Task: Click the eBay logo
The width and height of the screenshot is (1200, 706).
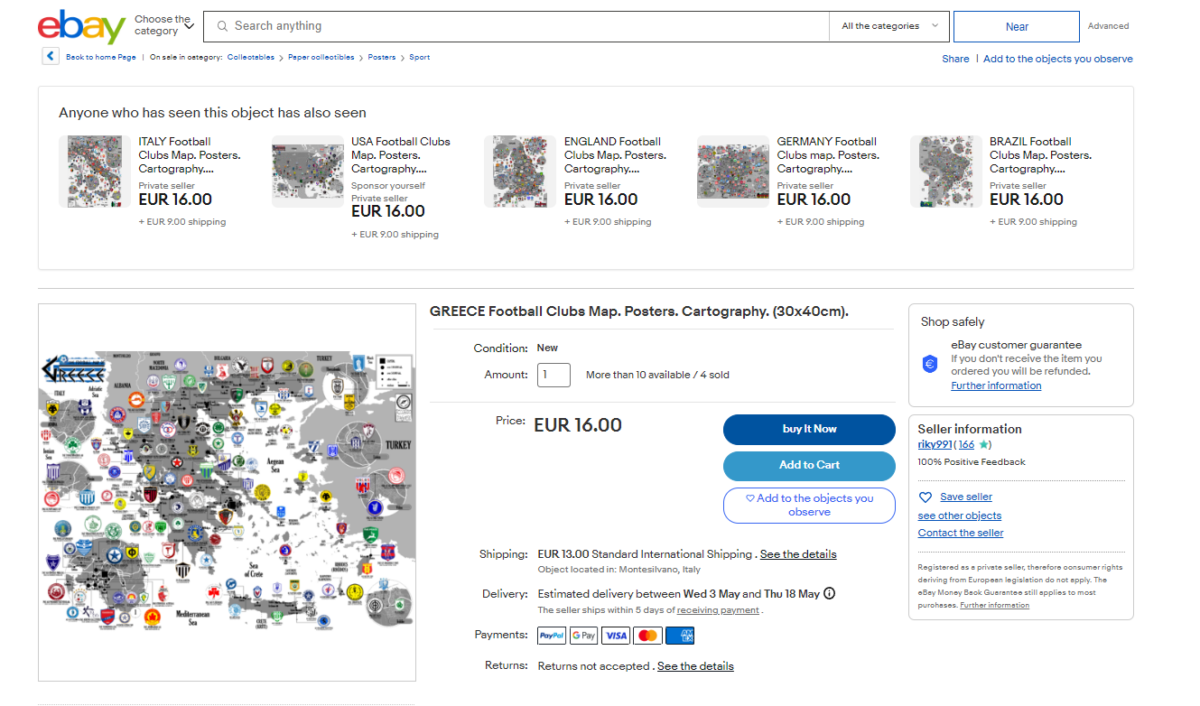Action: (81, 26)
